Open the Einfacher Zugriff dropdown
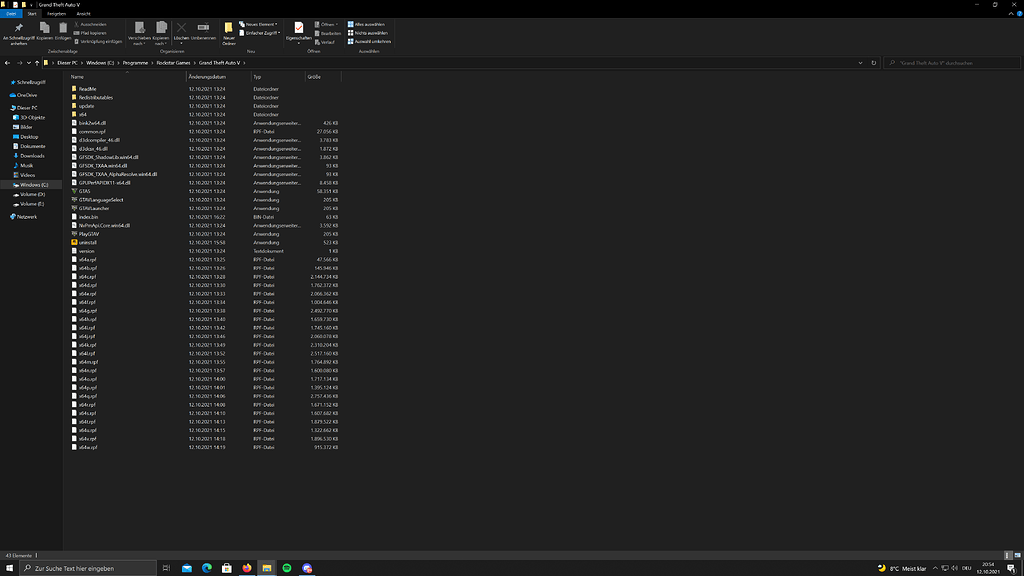Screen dimensions: 1024x576 [x=260, y=33]
